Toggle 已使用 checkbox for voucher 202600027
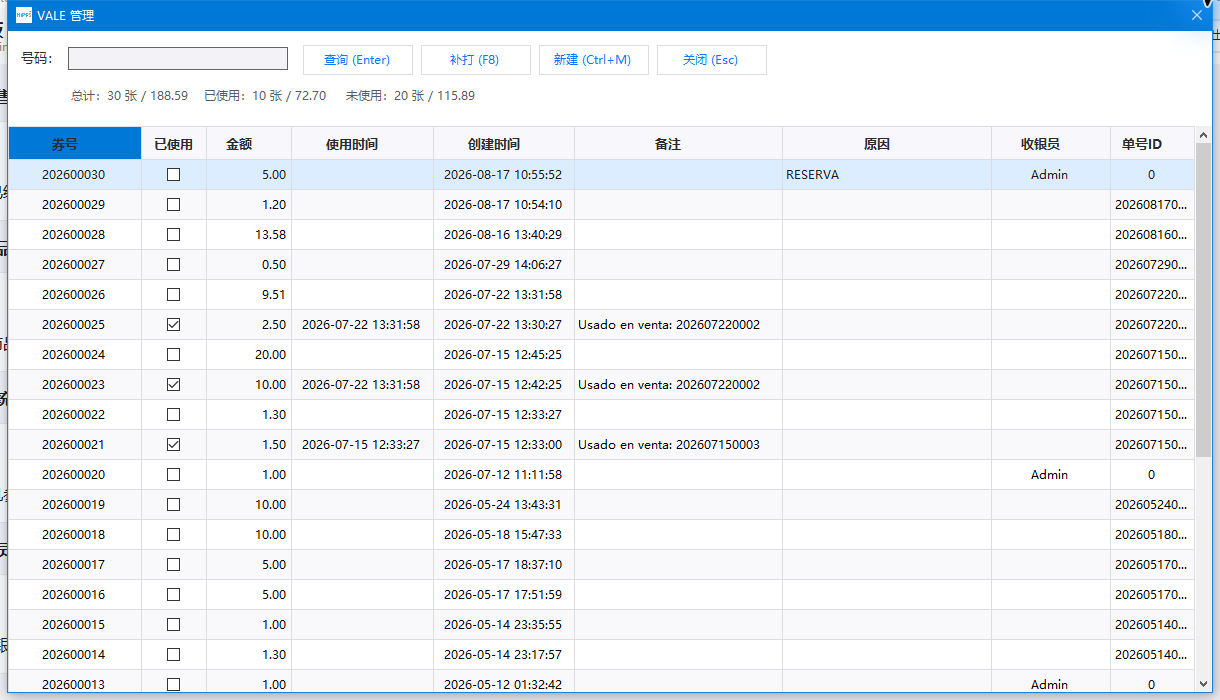Viewport: 1220px width, 700px height. point(174,265)
